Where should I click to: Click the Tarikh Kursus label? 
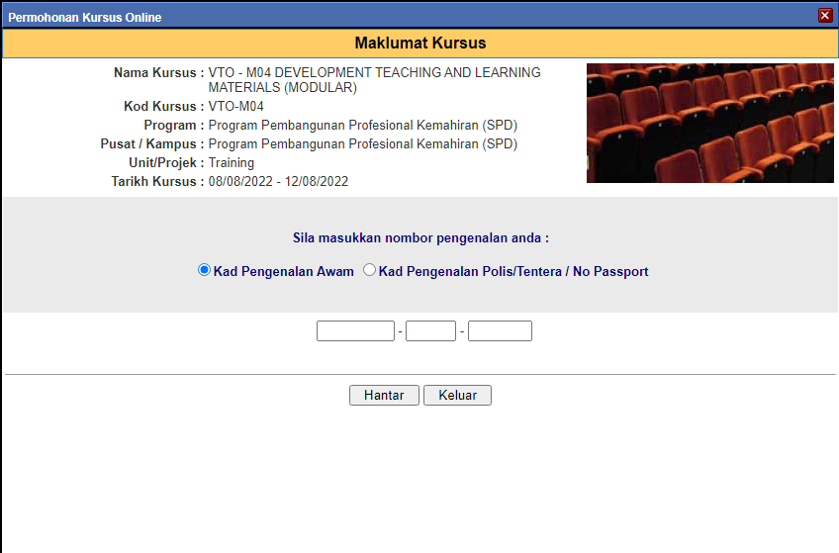pos(157,181)
